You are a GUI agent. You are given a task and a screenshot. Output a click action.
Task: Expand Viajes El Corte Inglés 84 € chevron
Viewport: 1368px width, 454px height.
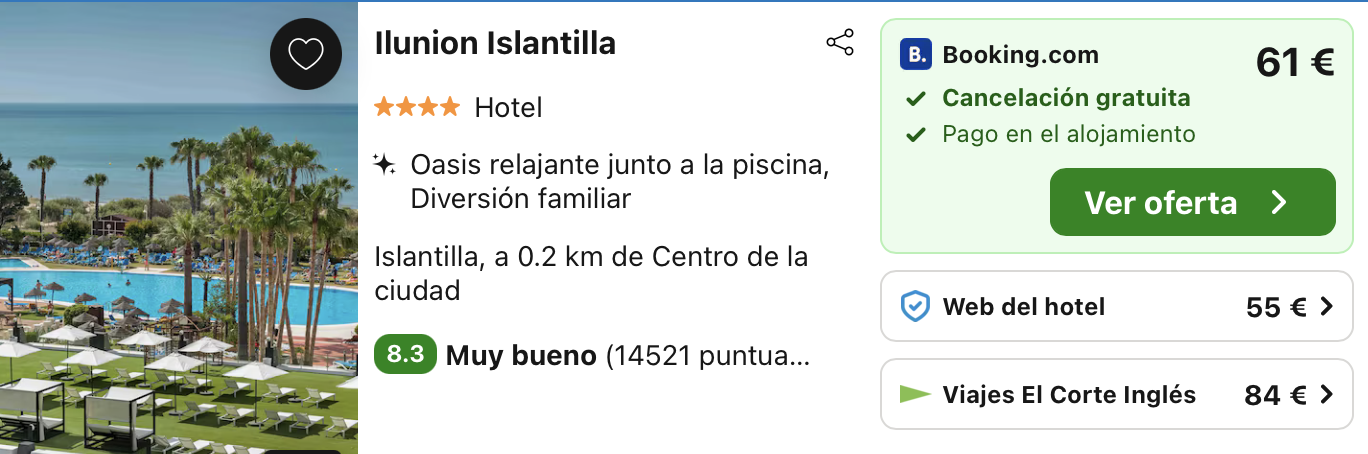(1327, 395)
